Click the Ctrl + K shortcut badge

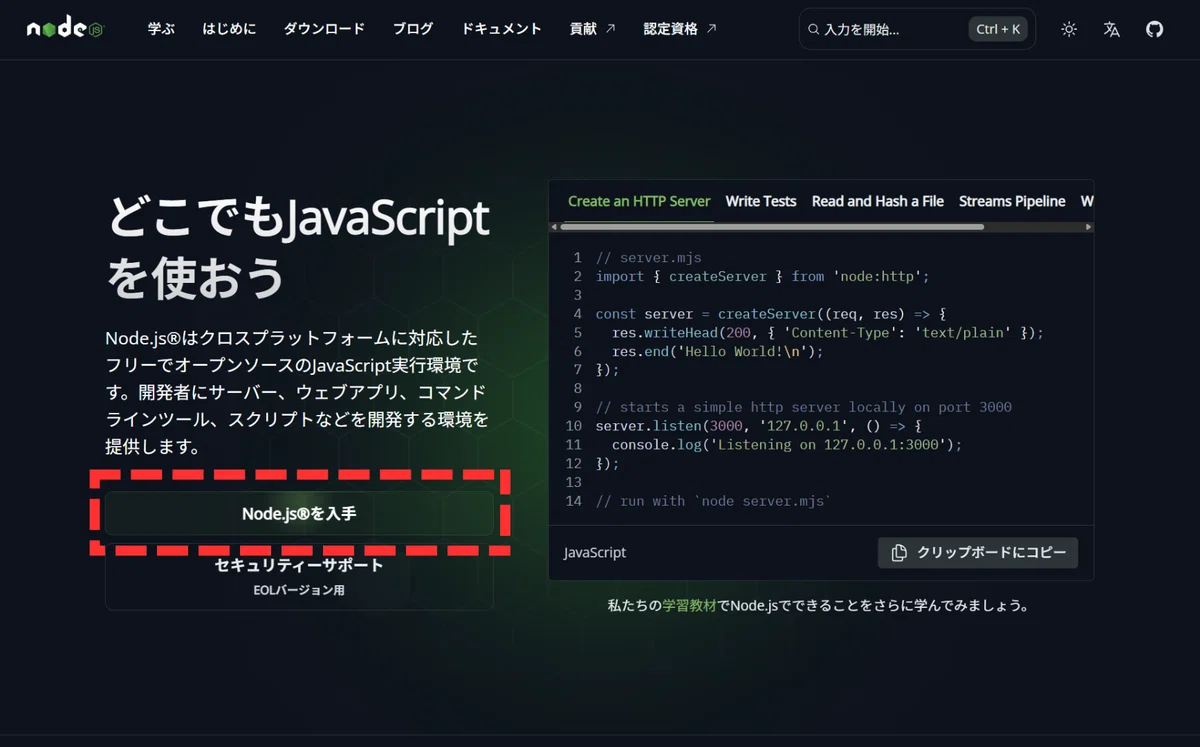point(998,30)
